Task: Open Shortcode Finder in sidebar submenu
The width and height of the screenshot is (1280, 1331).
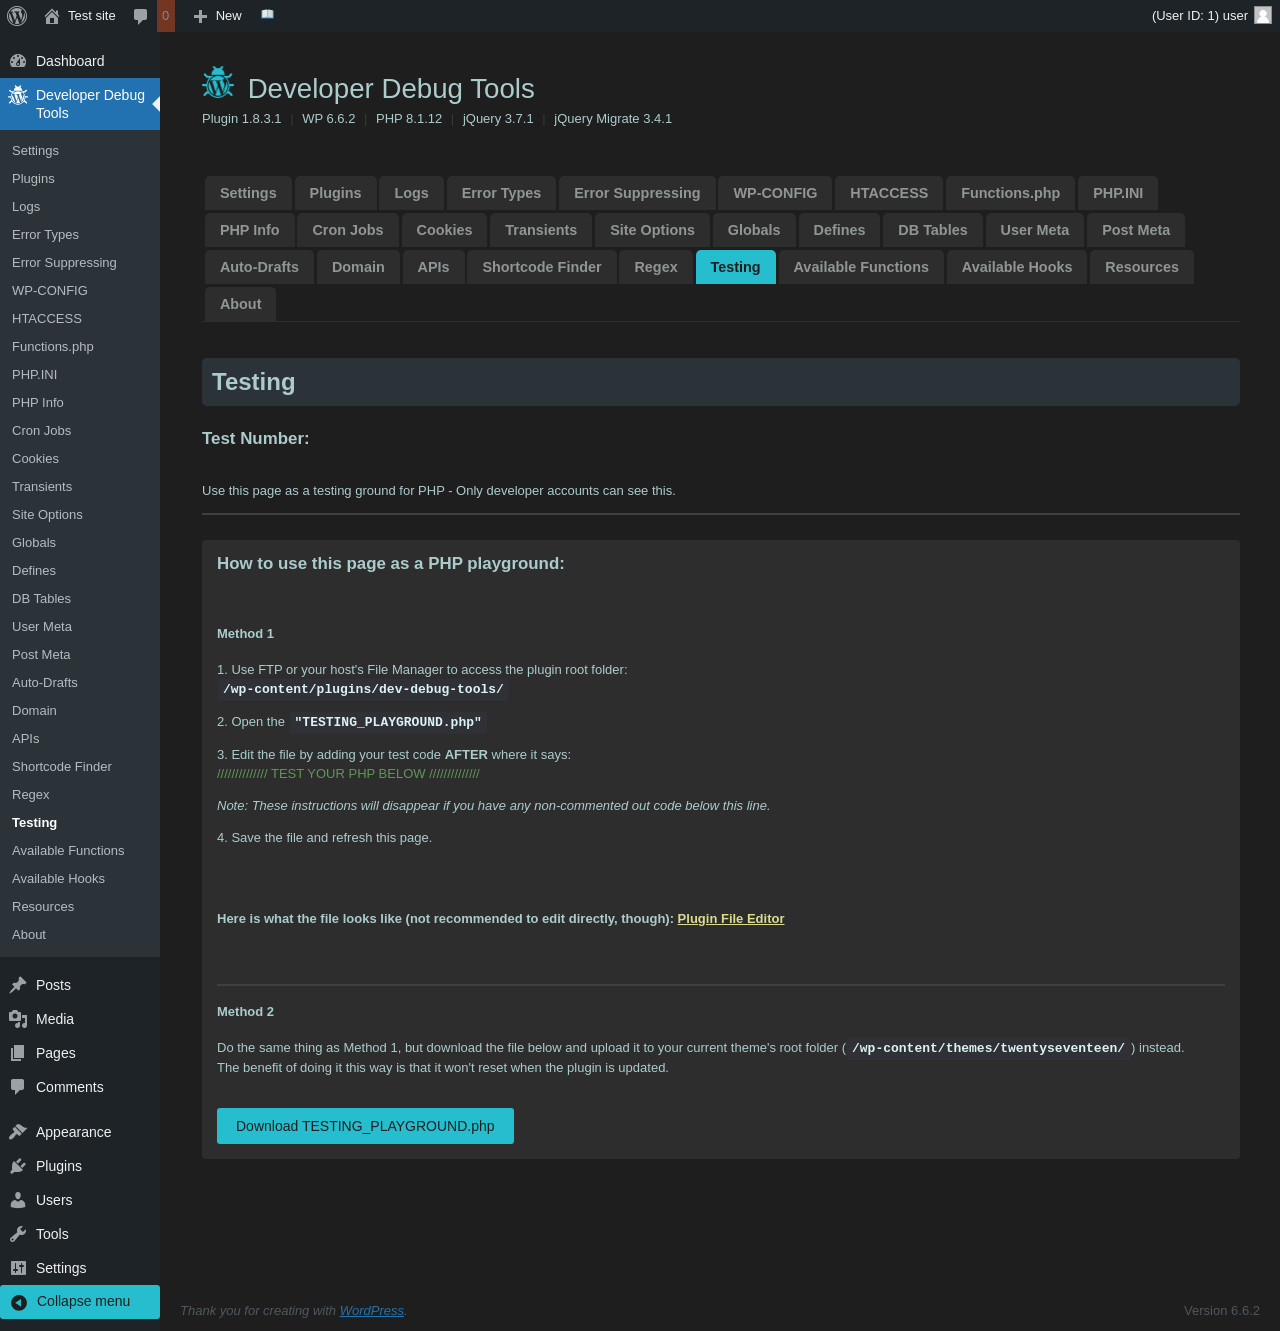Action: [x=62, y=767]
